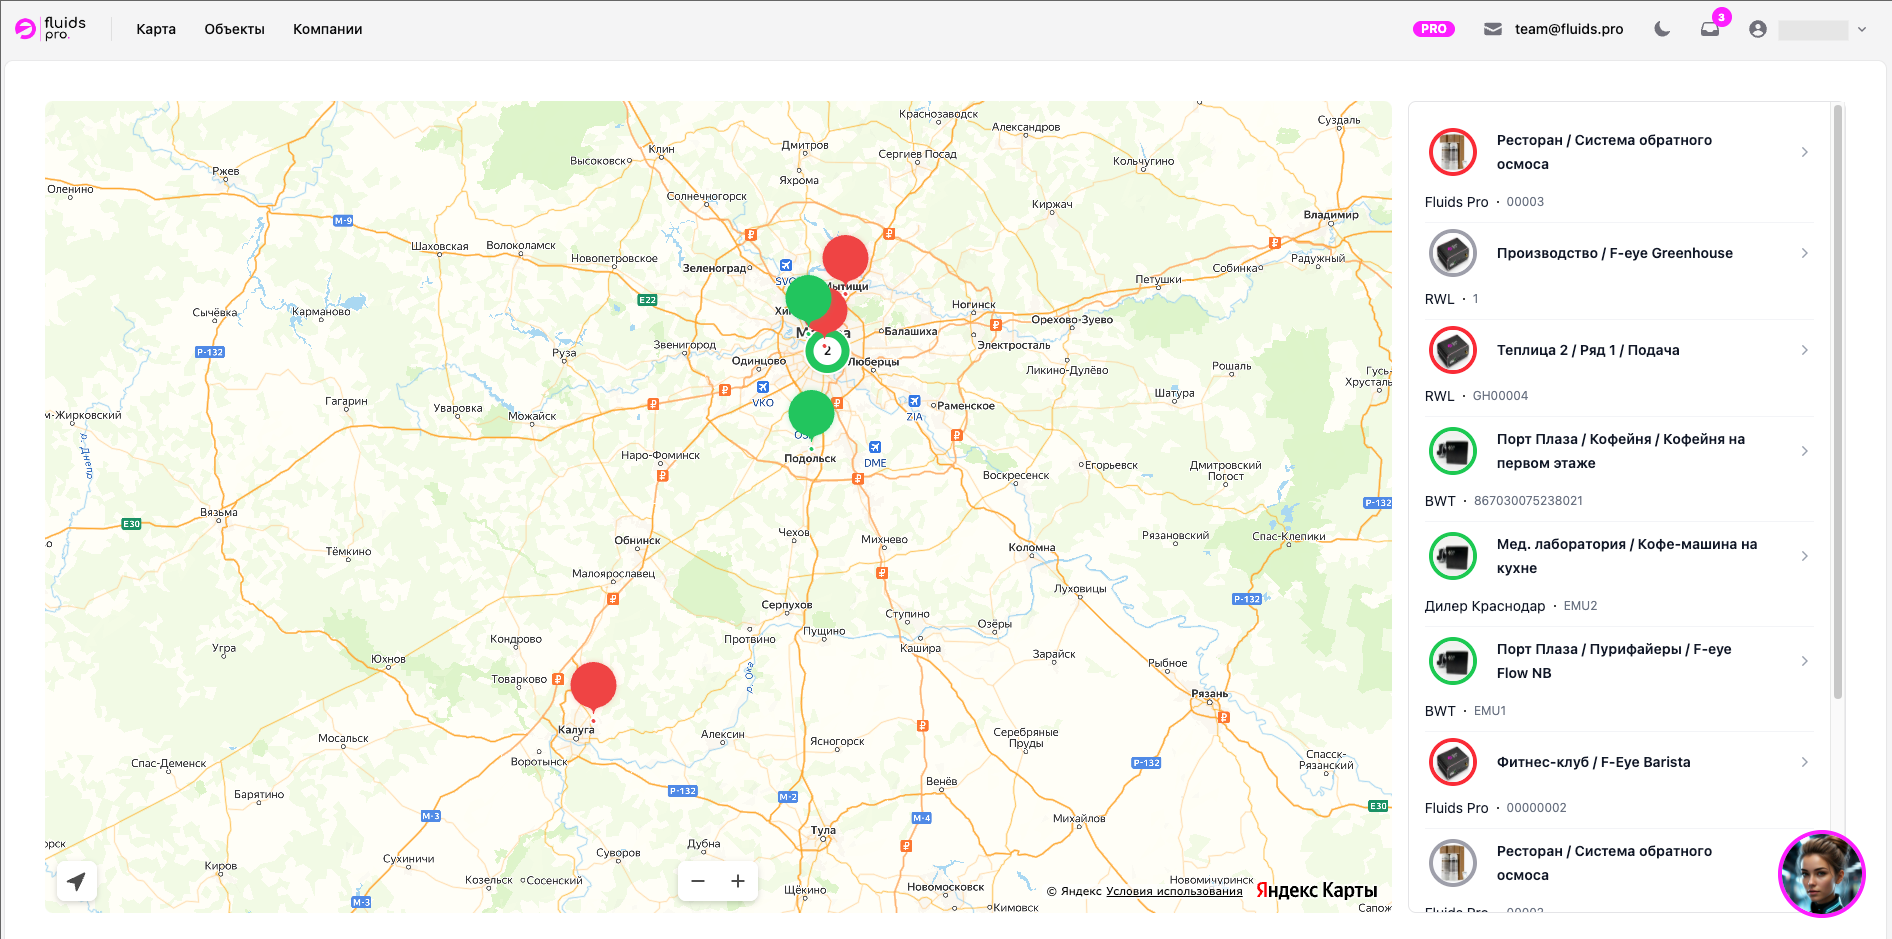1892x939 pixels.
Task: Zoom out the map with minus
Action: pyautogui.click(x=698, y=881)
